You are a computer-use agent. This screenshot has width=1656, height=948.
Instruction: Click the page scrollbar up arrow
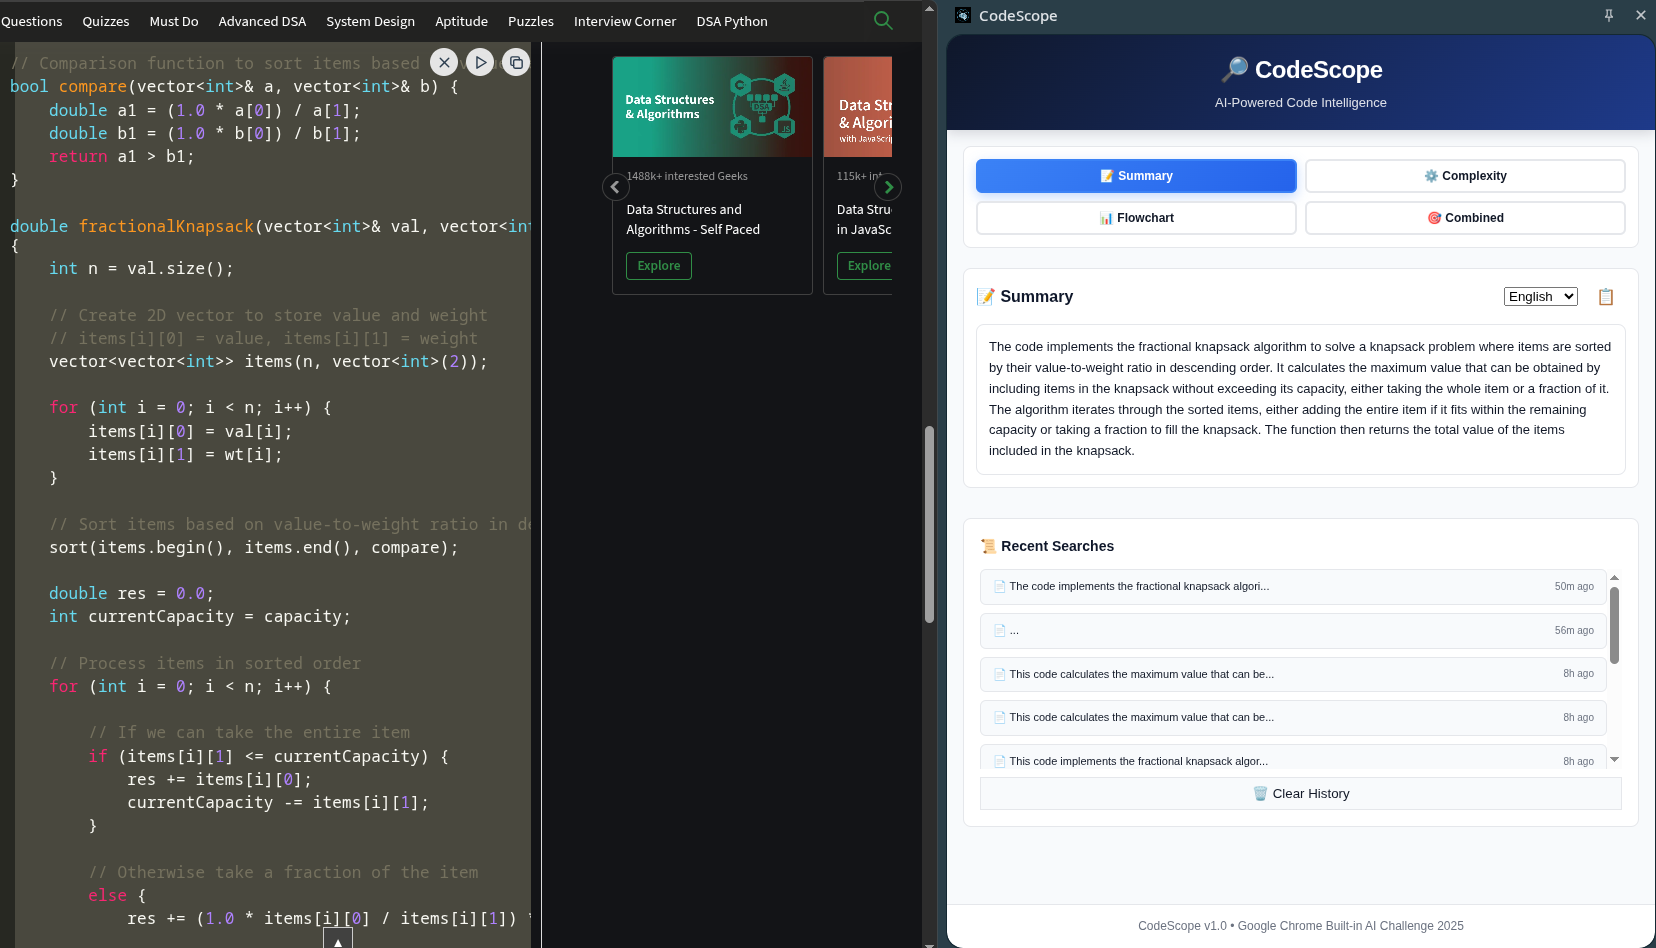(929, 7)
